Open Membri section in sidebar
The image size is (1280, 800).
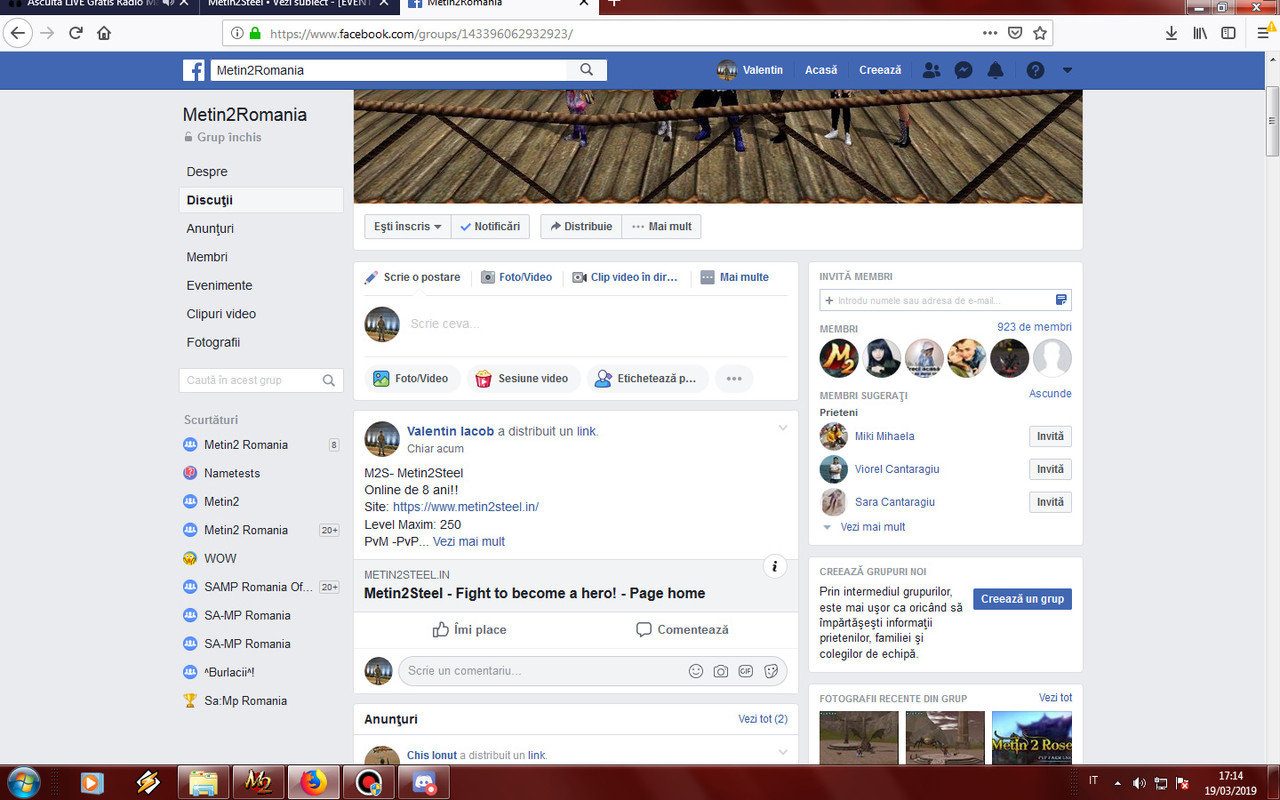207,257
